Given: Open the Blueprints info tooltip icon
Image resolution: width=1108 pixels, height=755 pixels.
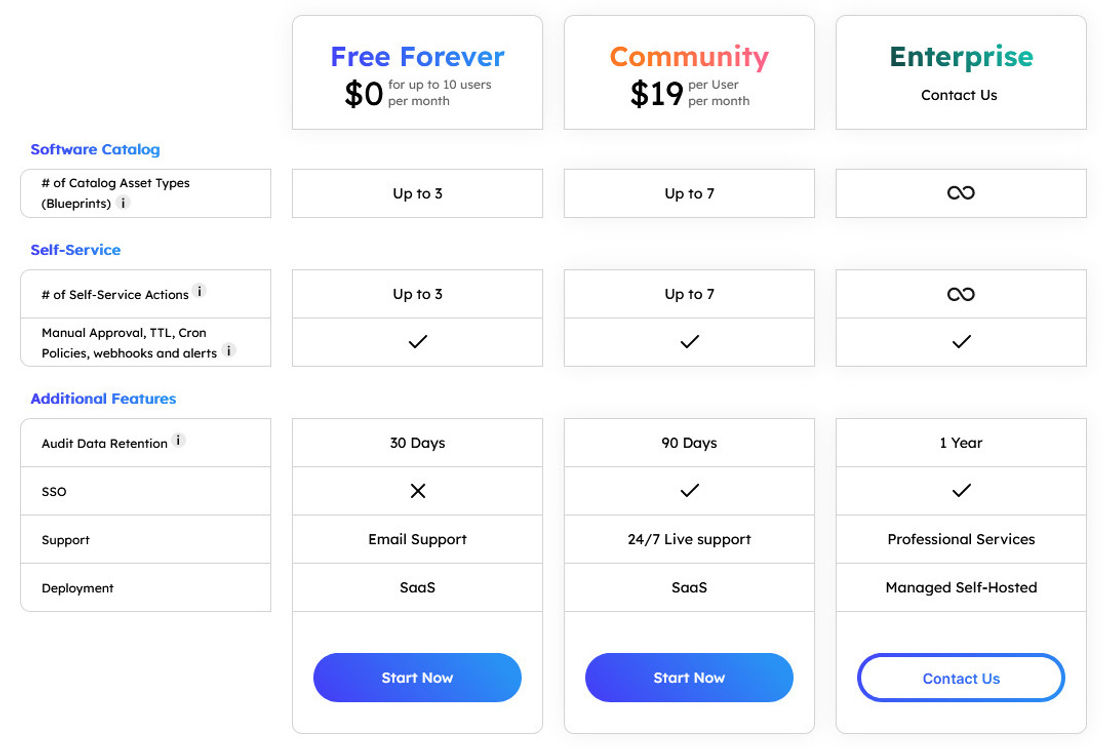Looking at the screenshot, I should [121, 203].
